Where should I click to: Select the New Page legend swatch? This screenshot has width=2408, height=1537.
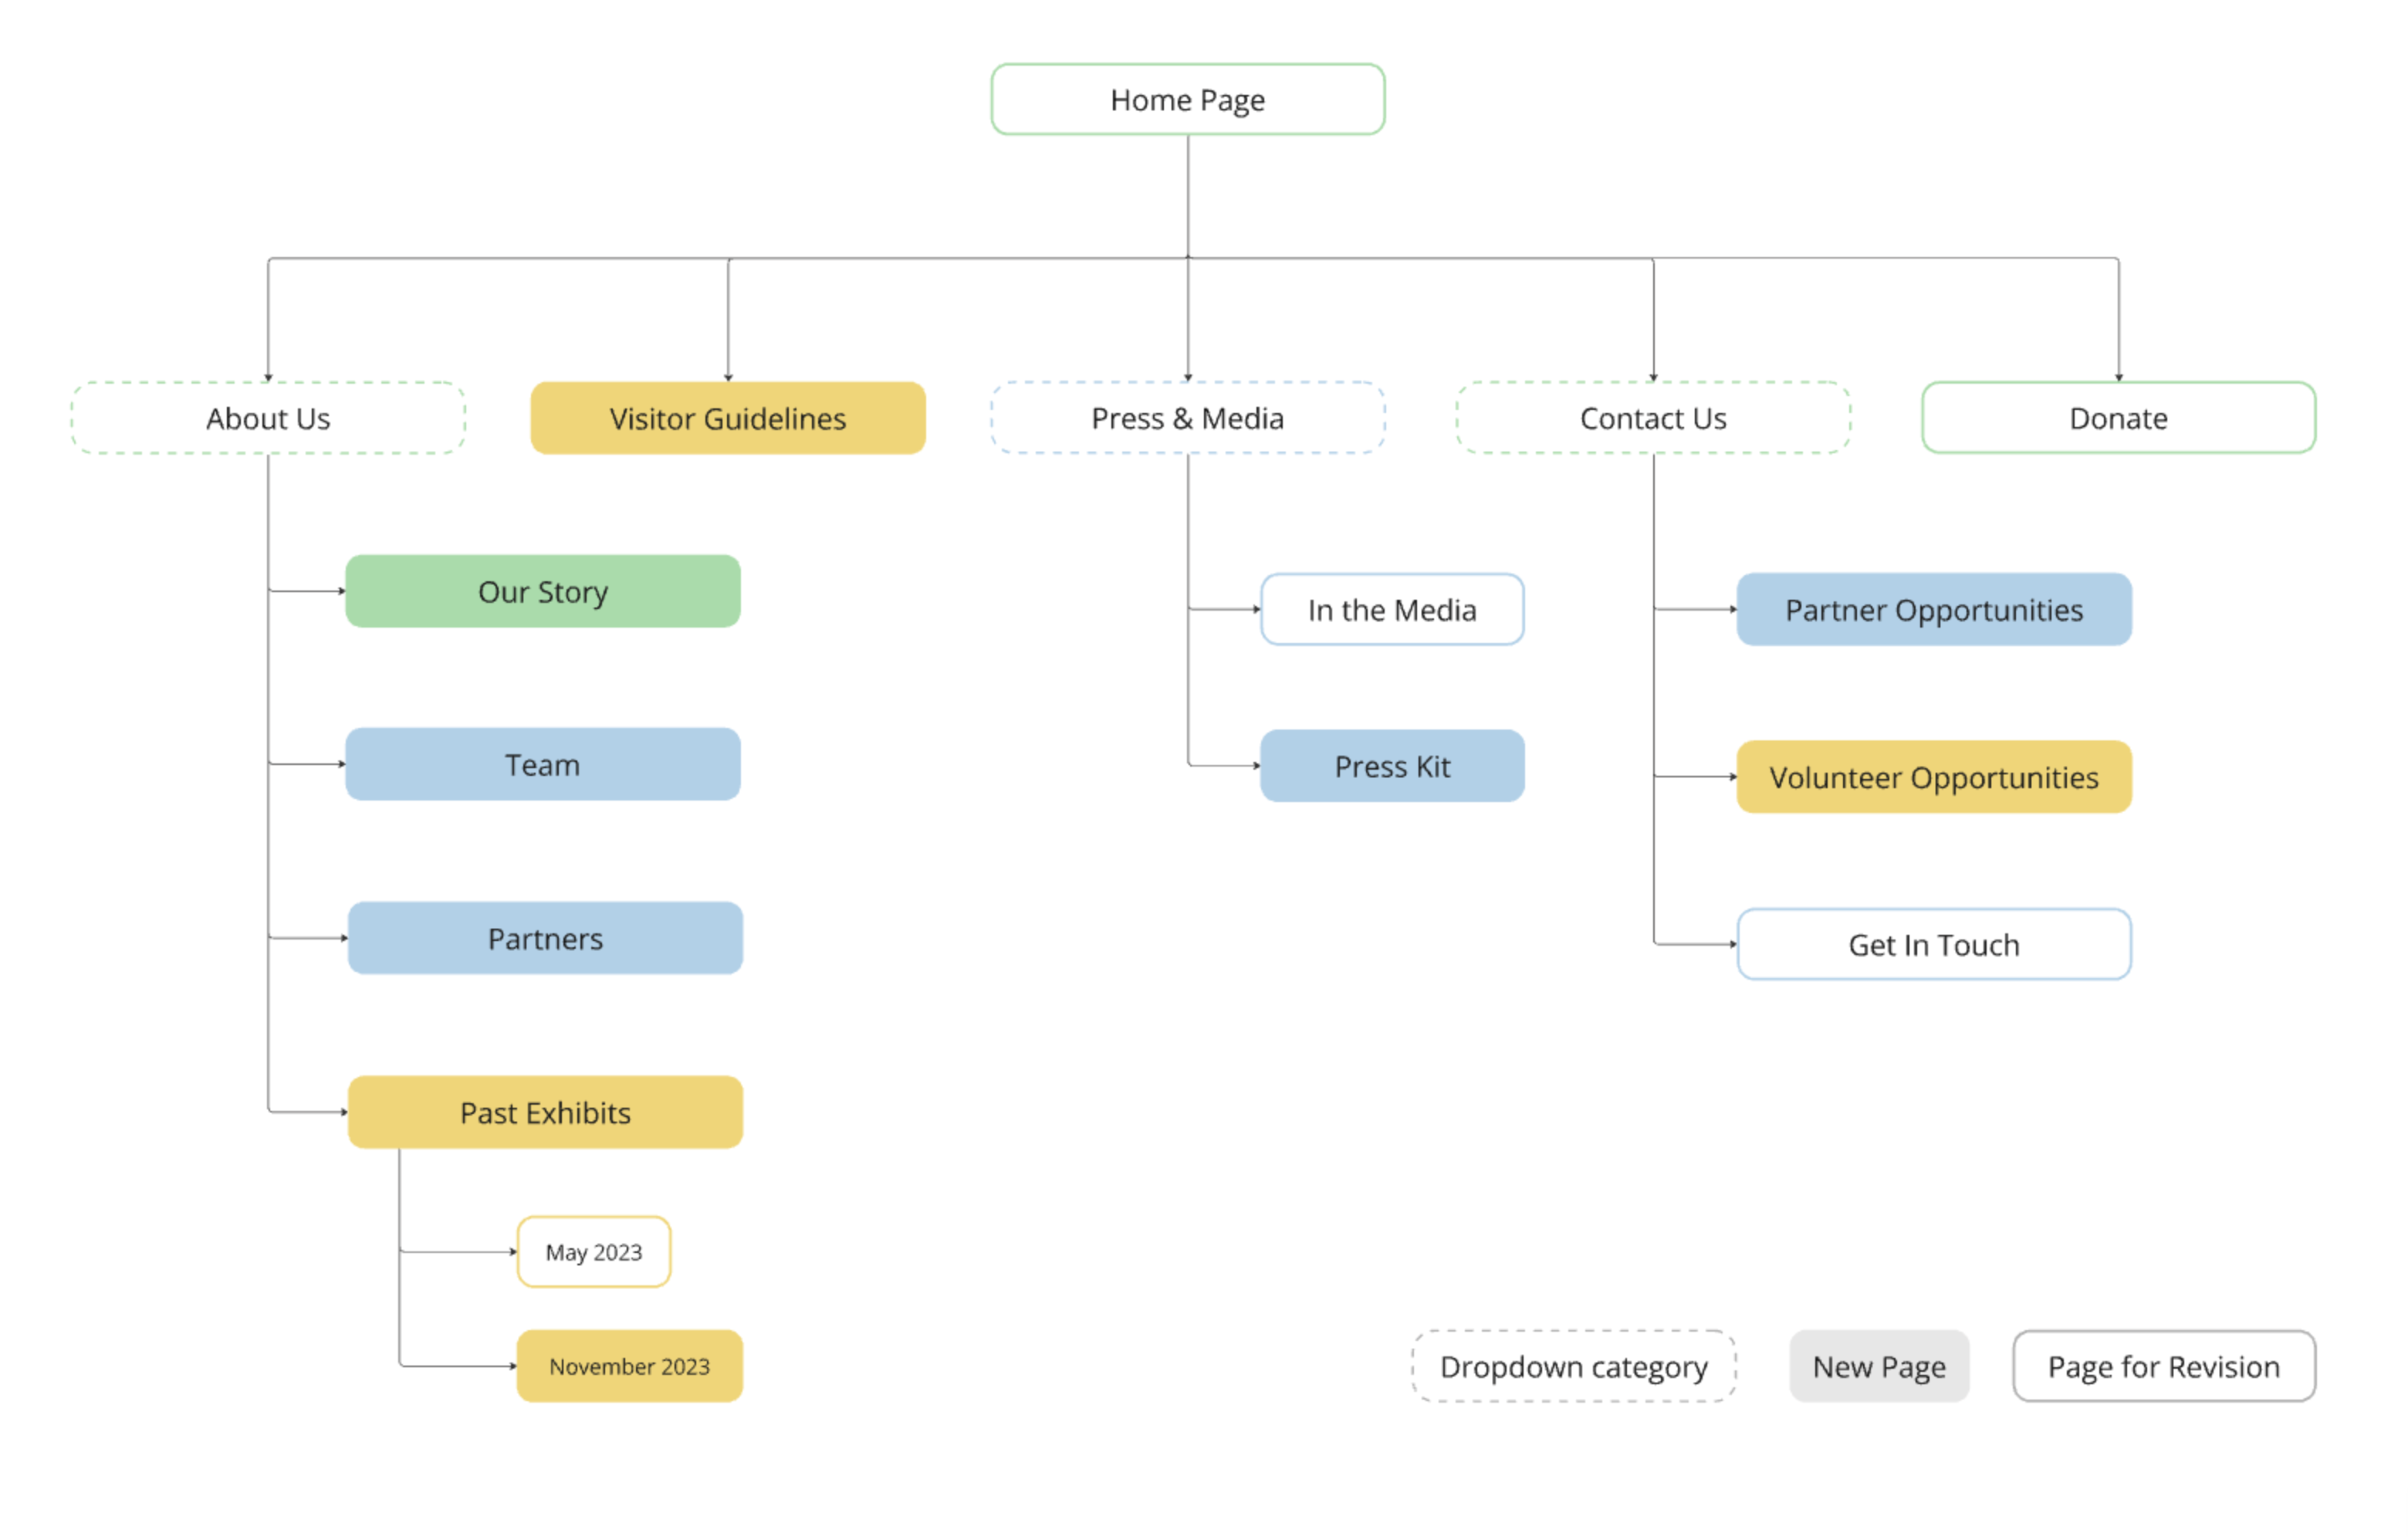click(x=1878, y=1365)
